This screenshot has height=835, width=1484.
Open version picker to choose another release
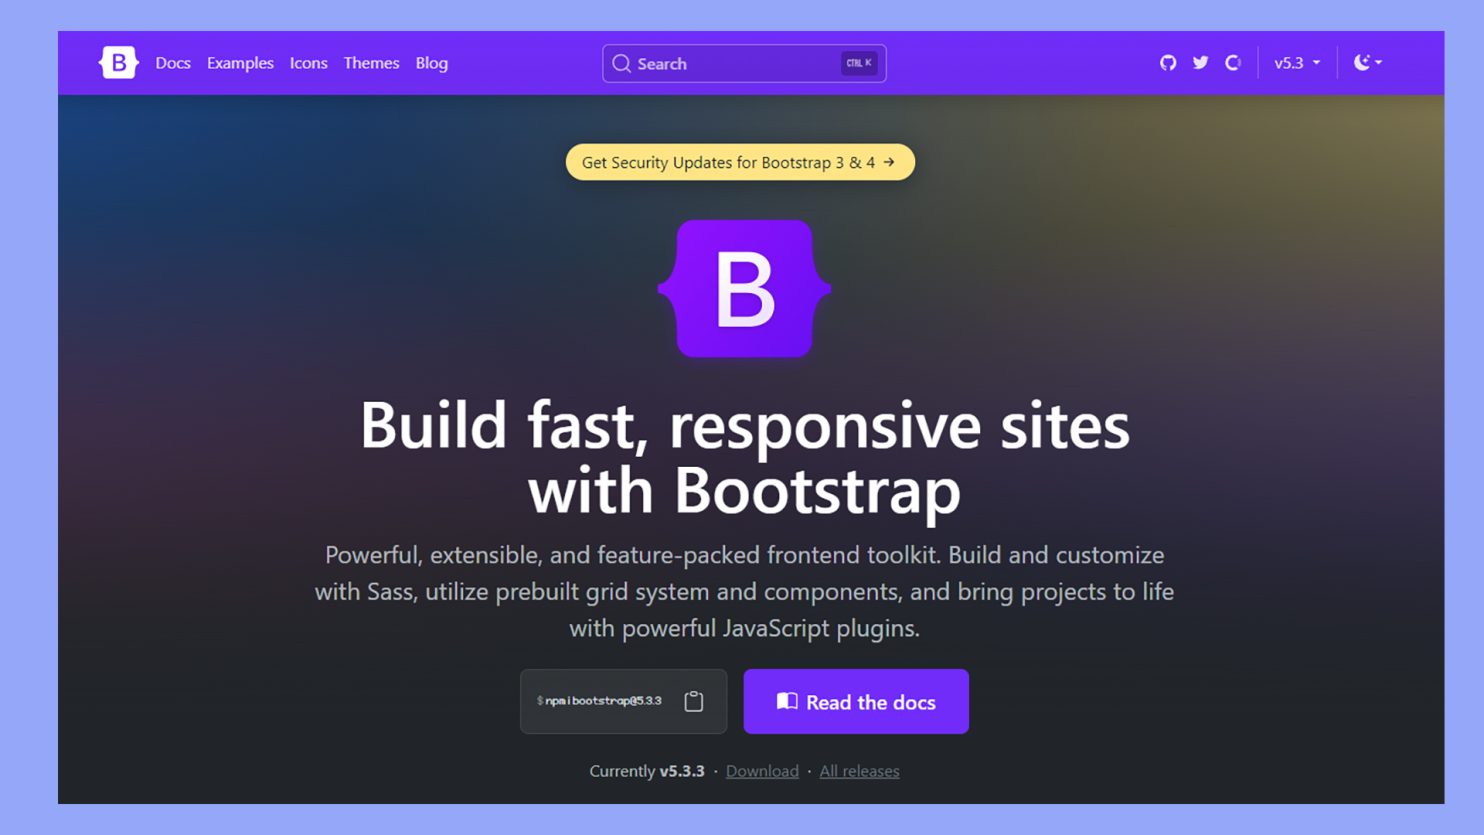[1296, 62]
